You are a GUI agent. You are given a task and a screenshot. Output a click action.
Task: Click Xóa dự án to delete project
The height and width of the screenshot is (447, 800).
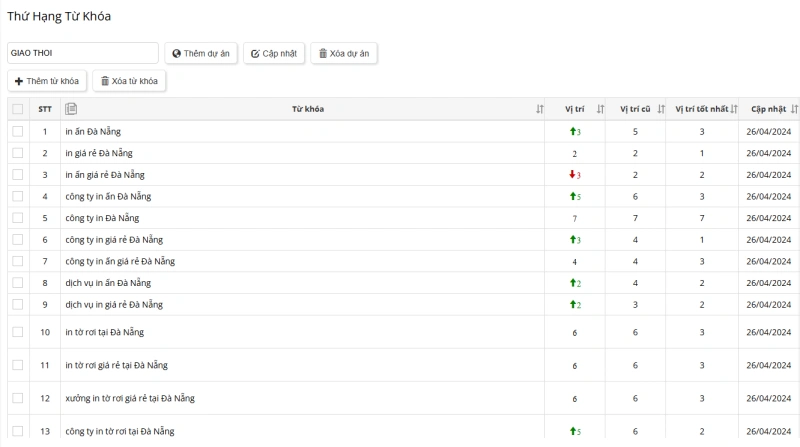coord(344,53)
